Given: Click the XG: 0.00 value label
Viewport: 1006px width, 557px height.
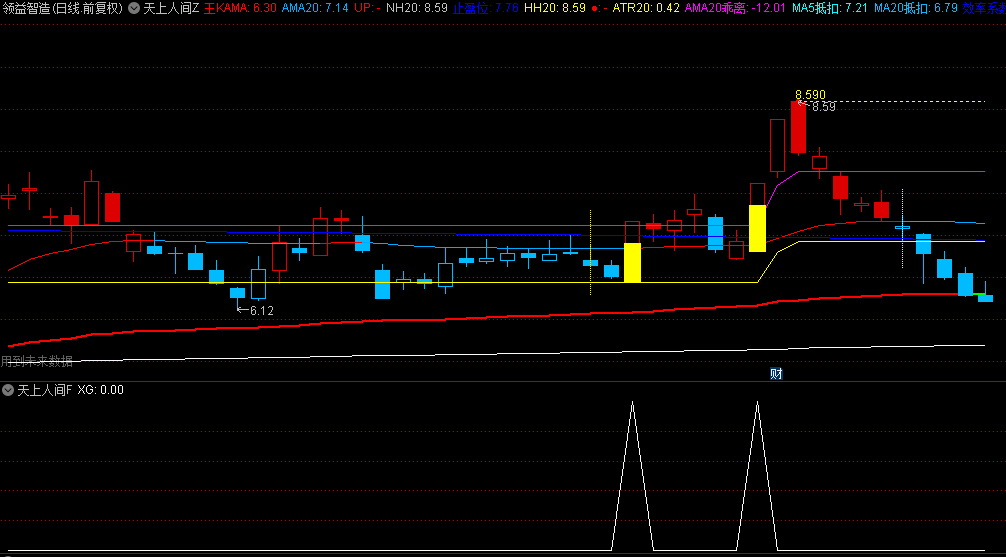Looking at the screenshot, I should 100,390.
